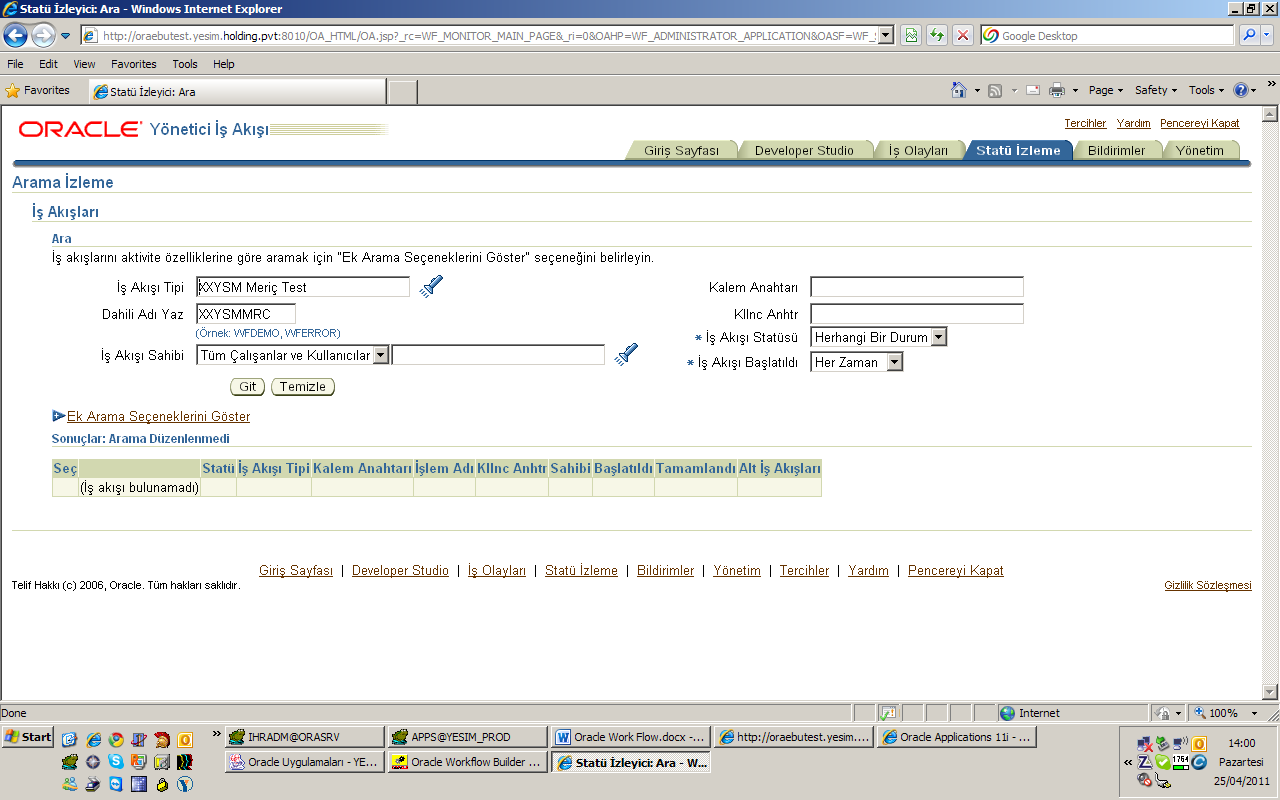Click the Back navigation arrow
1280x800 pixels.
pos(15,33)
